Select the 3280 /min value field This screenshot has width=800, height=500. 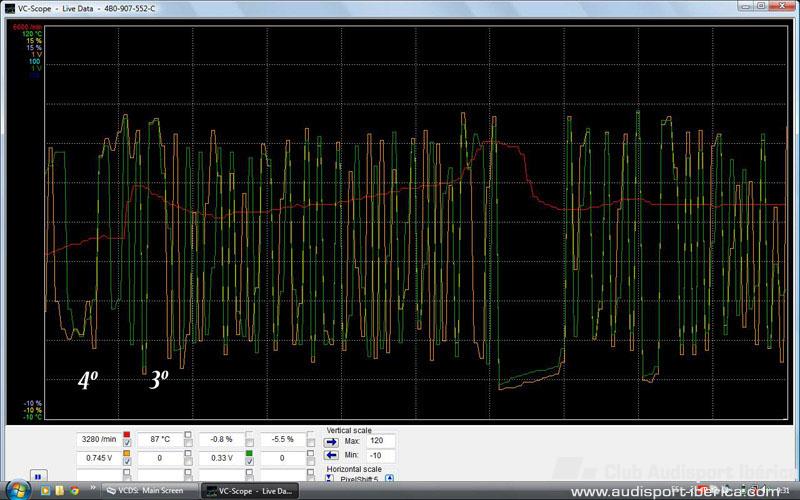(x=99, y=439)
